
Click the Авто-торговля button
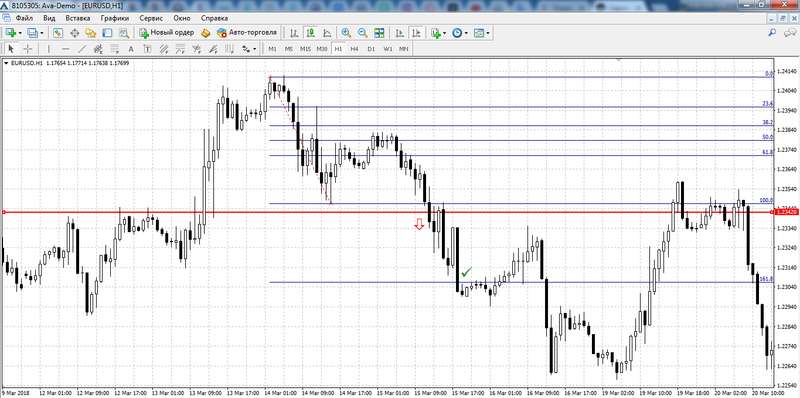tap(247, 33)
